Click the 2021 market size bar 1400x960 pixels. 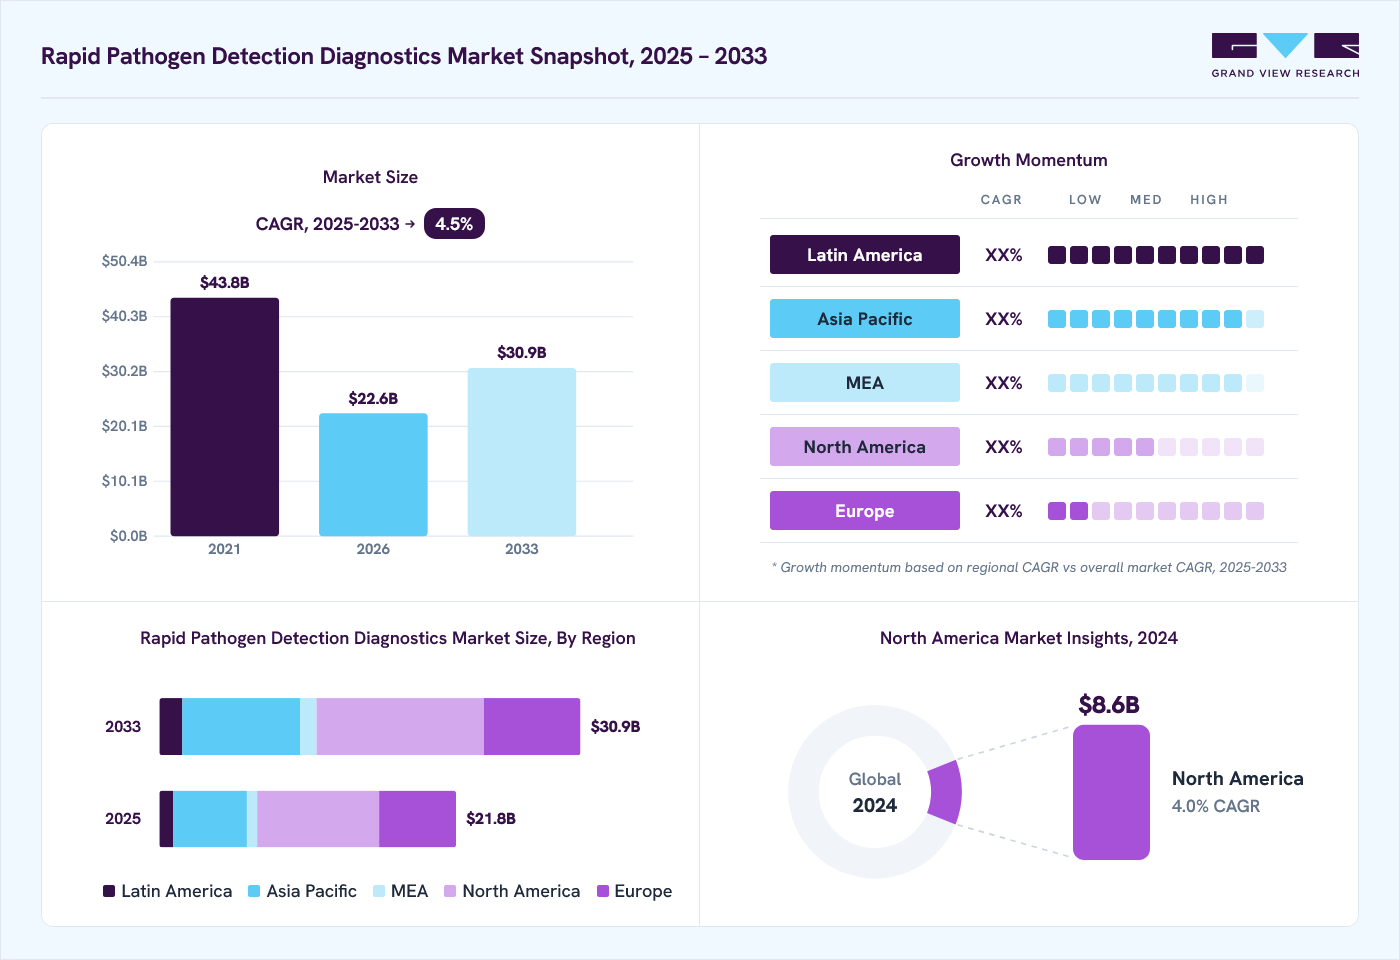tap(225, 417)
